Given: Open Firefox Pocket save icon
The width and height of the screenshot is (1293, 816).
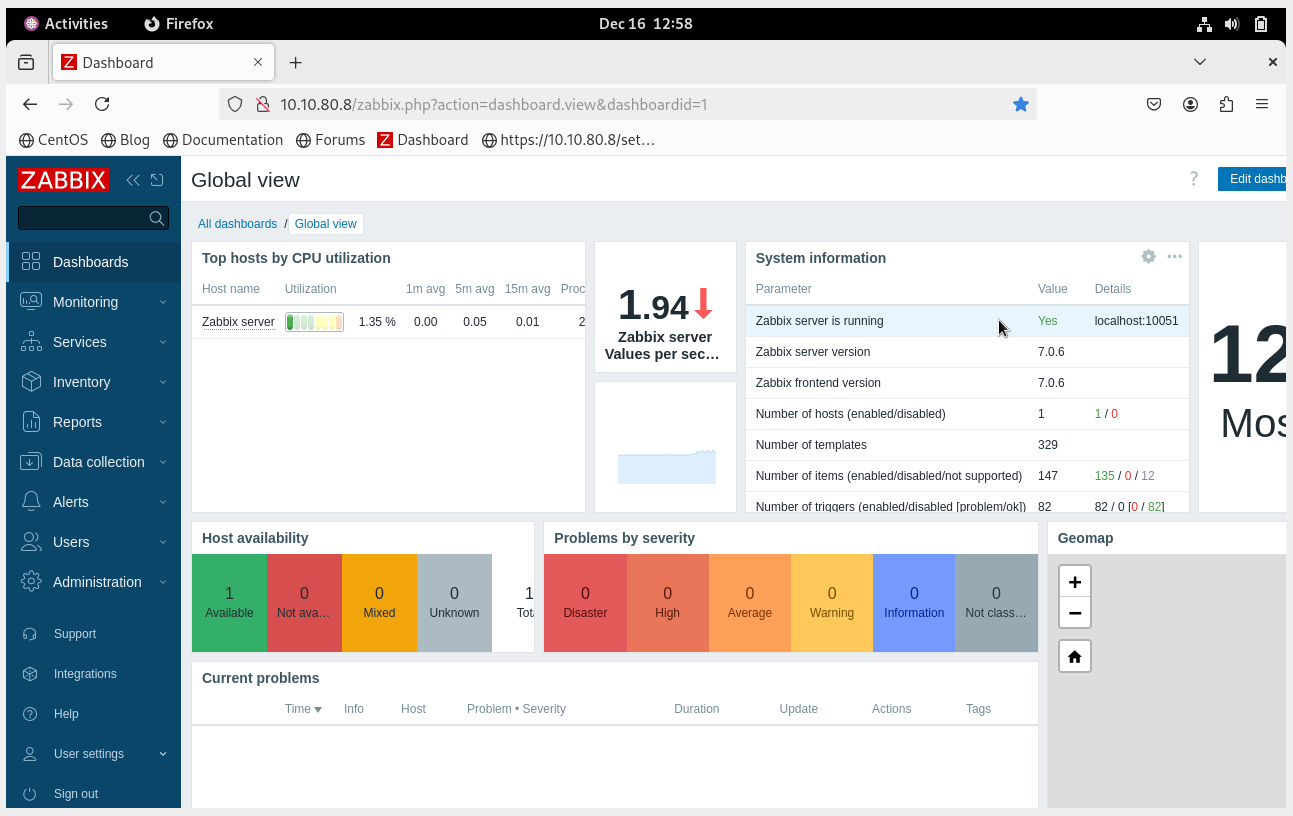Looking at the screenshot, I should [1154, 104].
